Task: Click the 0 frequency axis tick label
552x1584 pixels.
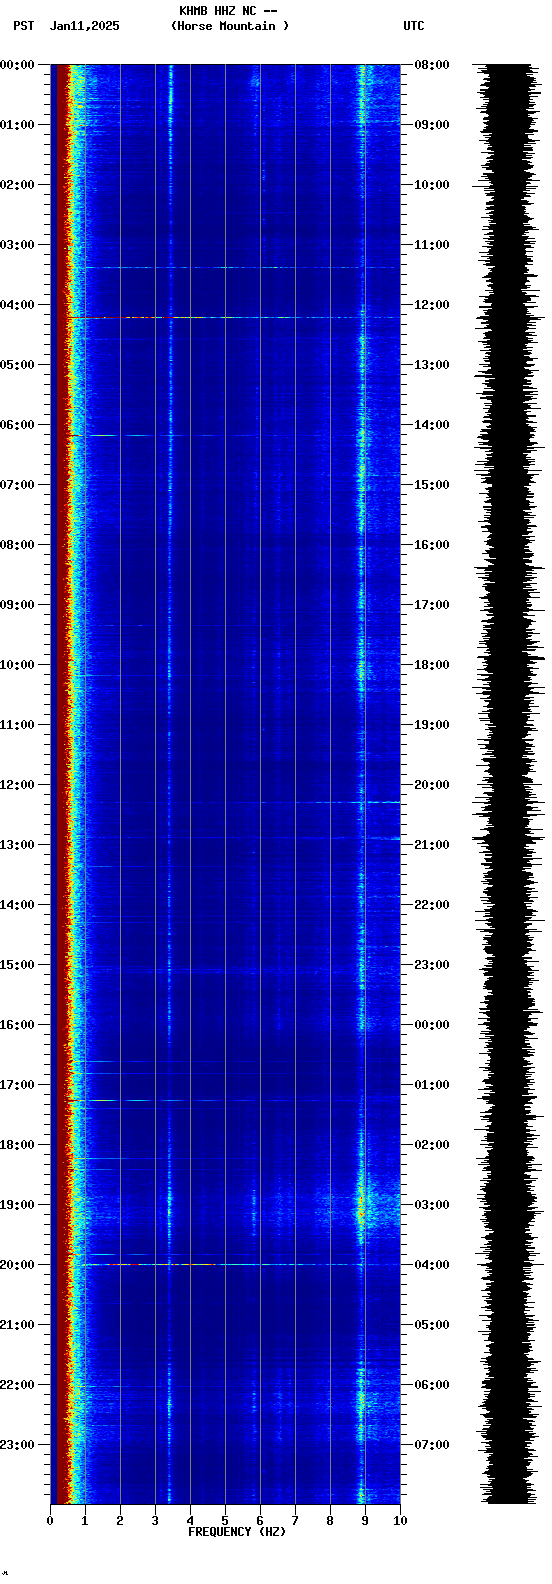Action: pyautogui.click(x=50, y=1521)
